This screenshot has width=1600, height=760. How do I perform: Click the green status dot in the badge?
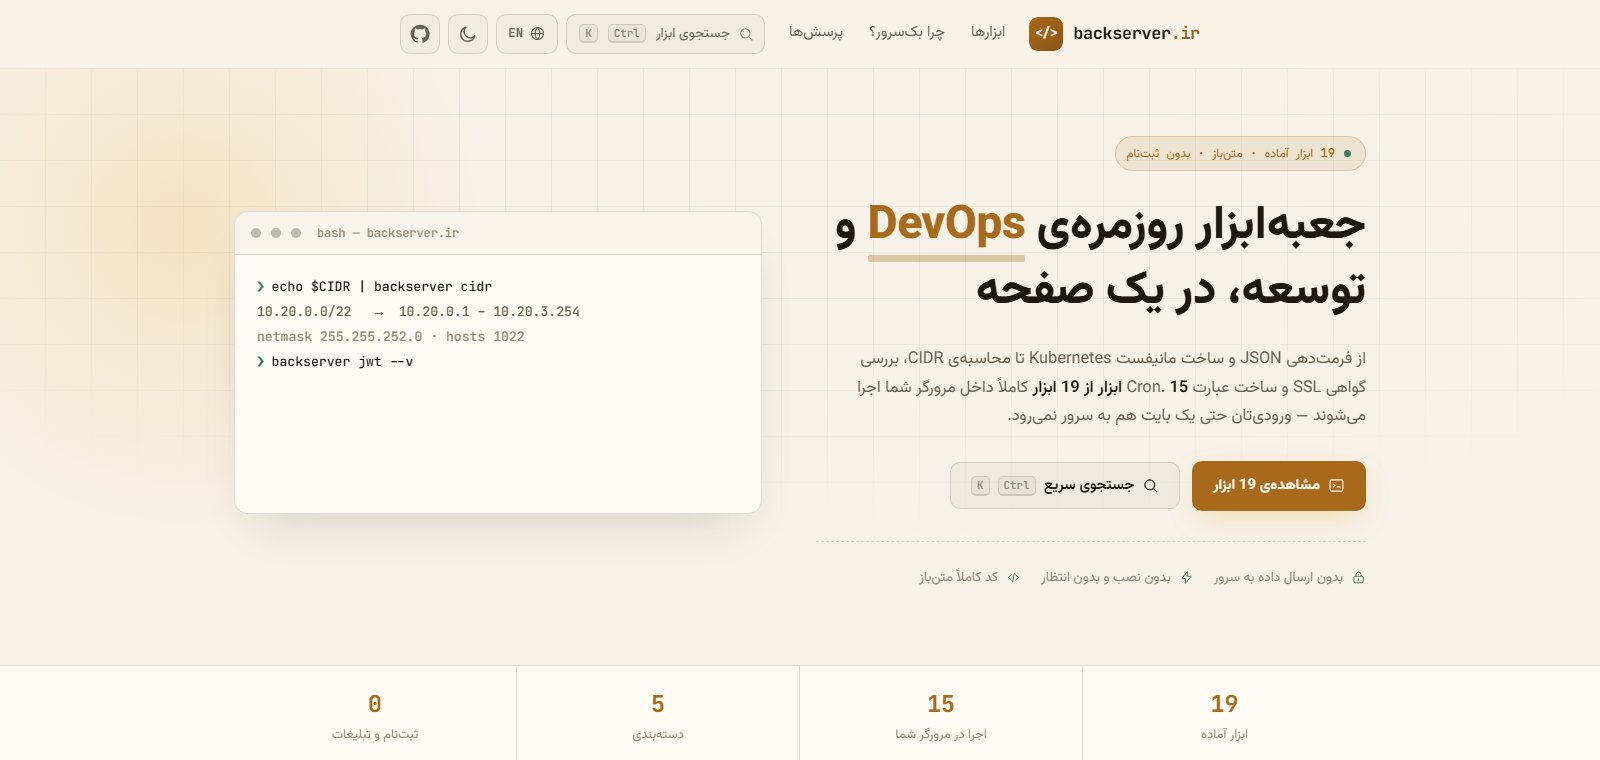[1348, 153]
